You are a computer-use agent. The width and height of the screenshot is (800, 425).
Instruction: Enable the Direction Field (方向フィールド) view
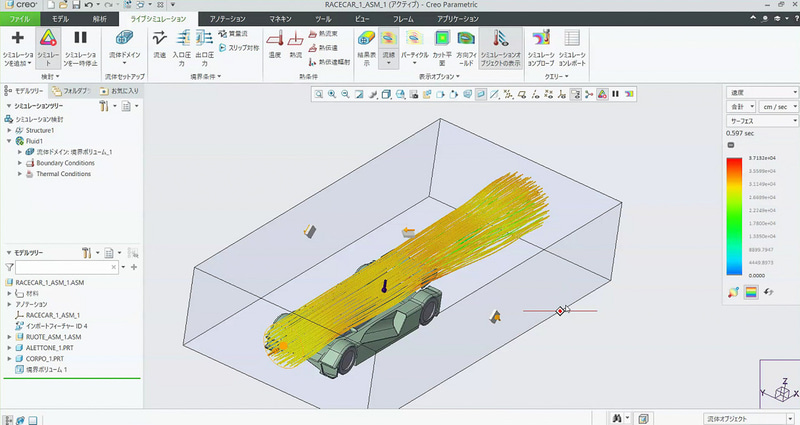click(466, 47)
